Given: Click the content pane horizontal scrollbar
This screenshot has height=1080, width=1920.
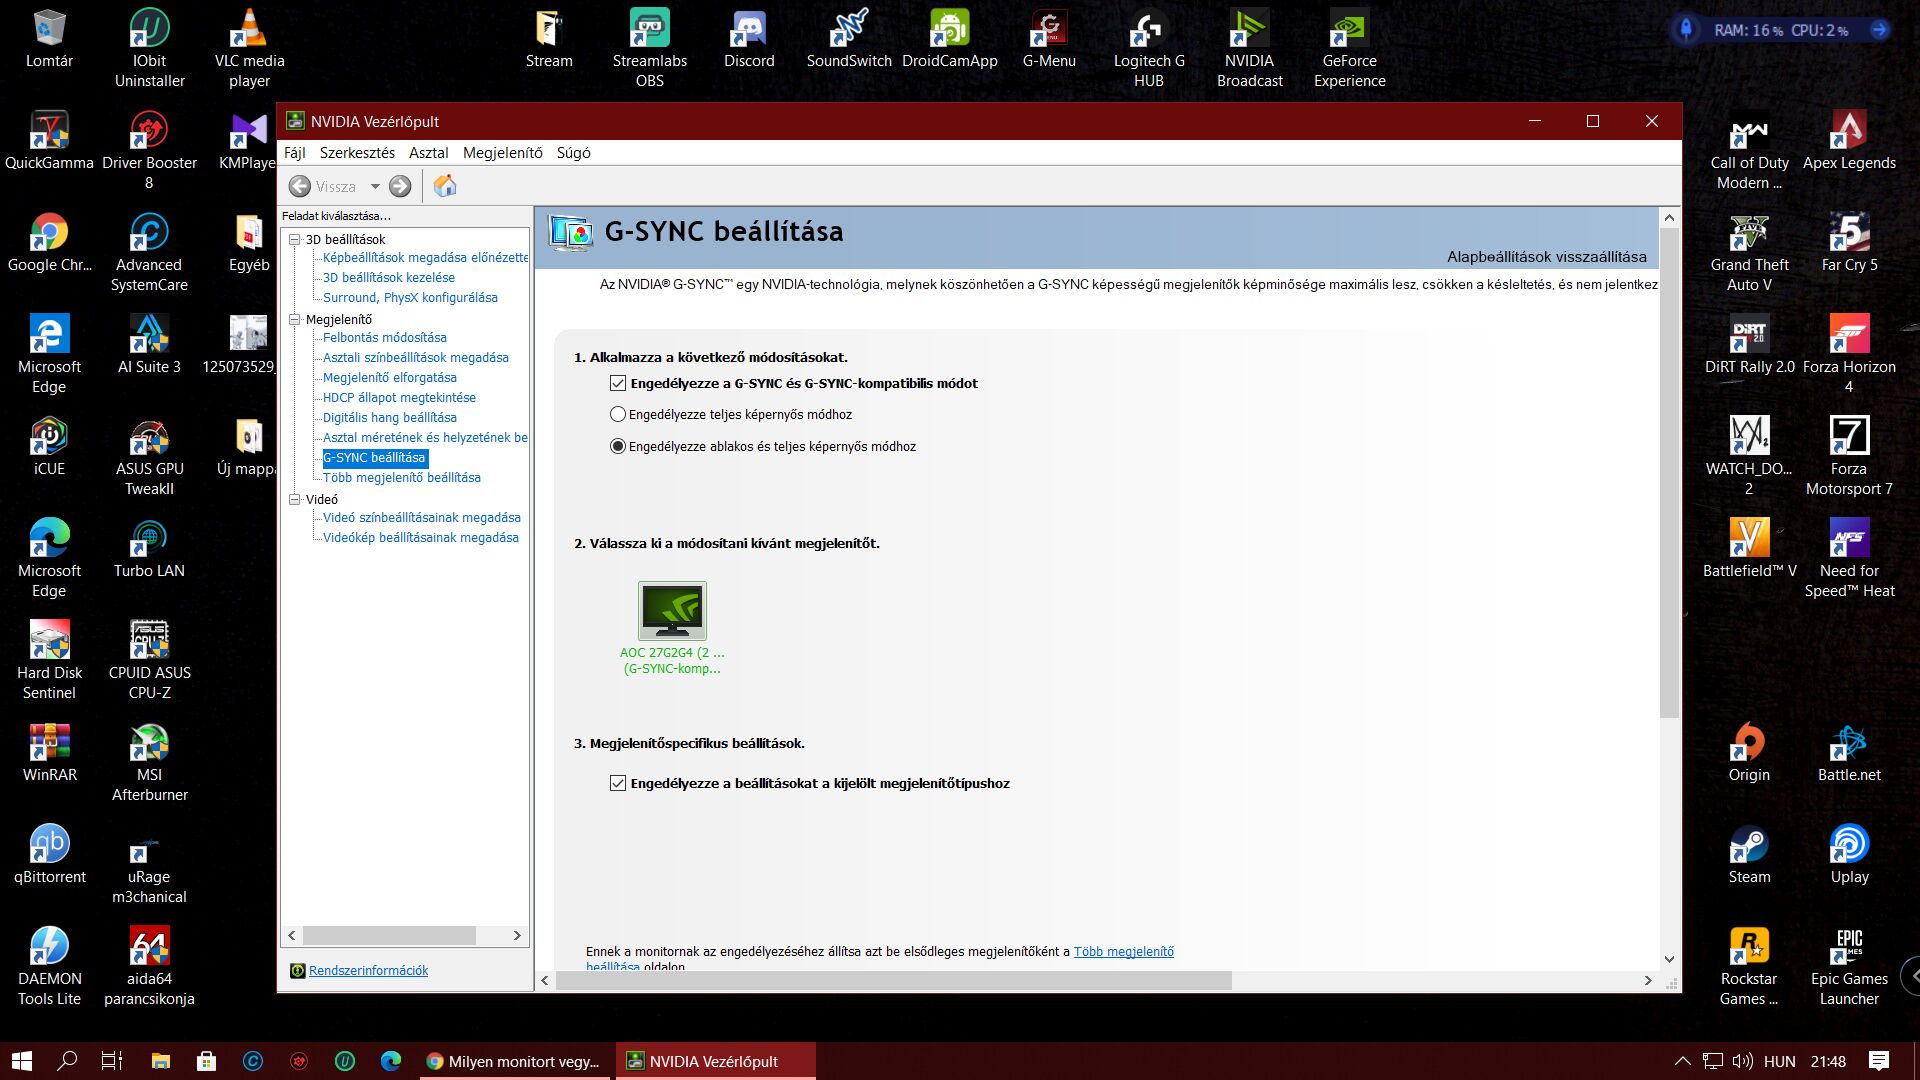Looking at the screenshot, I should (894, 980).
